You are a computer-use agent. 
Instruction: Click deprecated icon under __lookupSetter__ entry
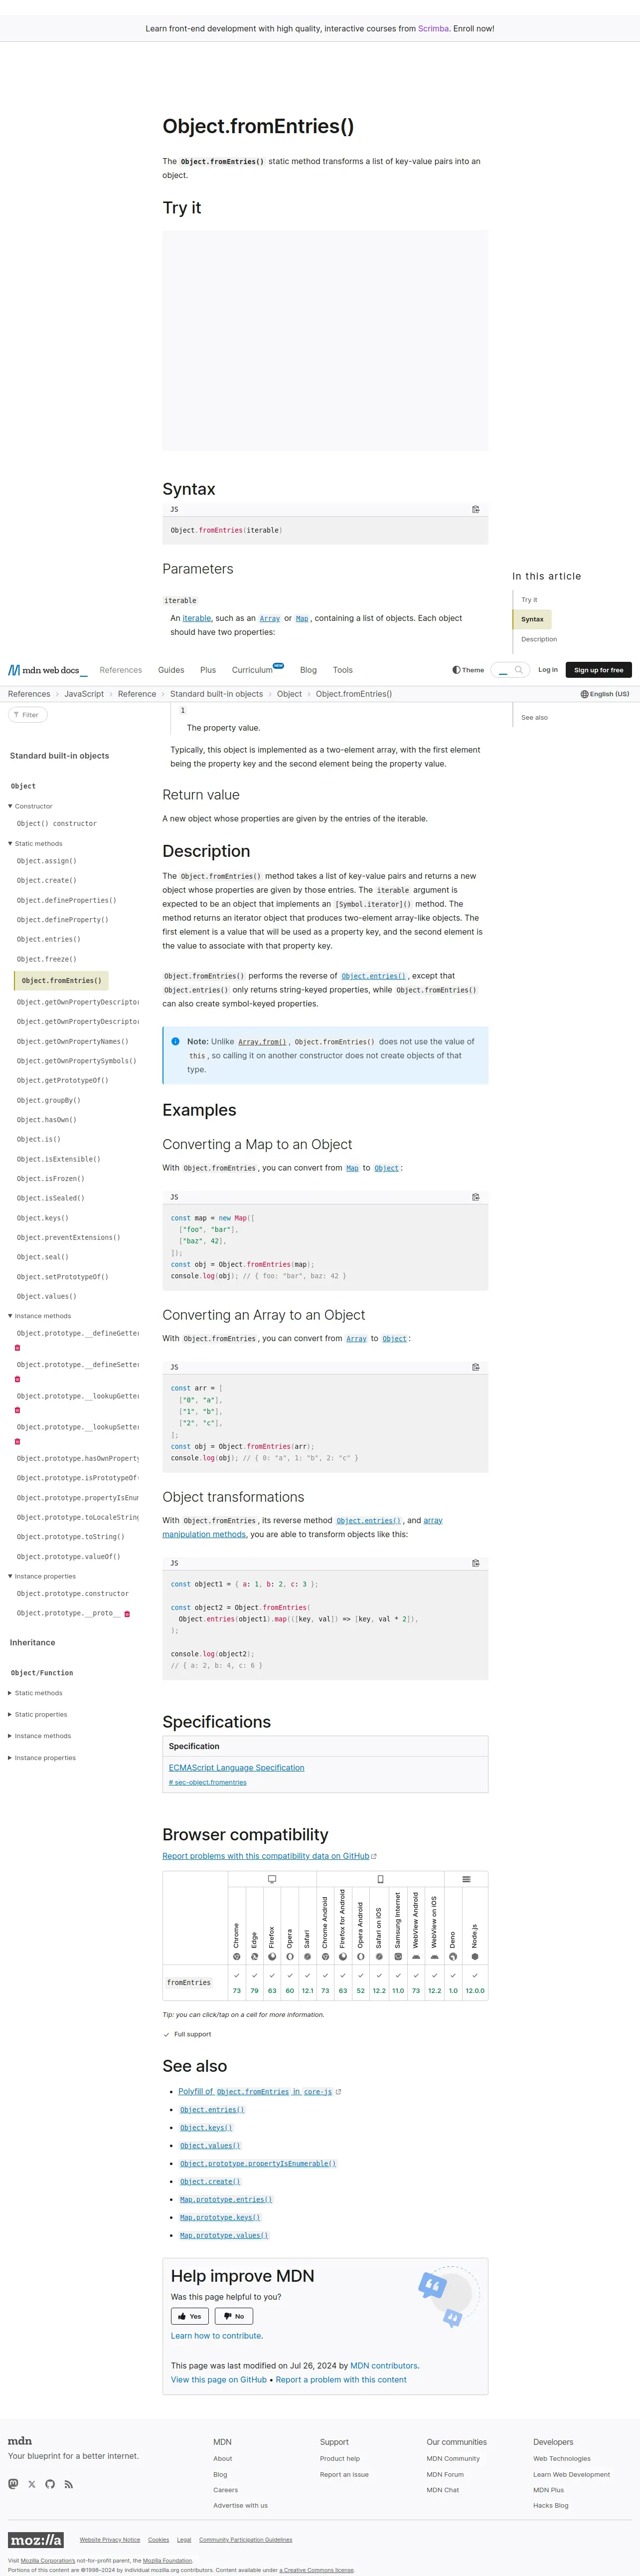pos(17,1442)
